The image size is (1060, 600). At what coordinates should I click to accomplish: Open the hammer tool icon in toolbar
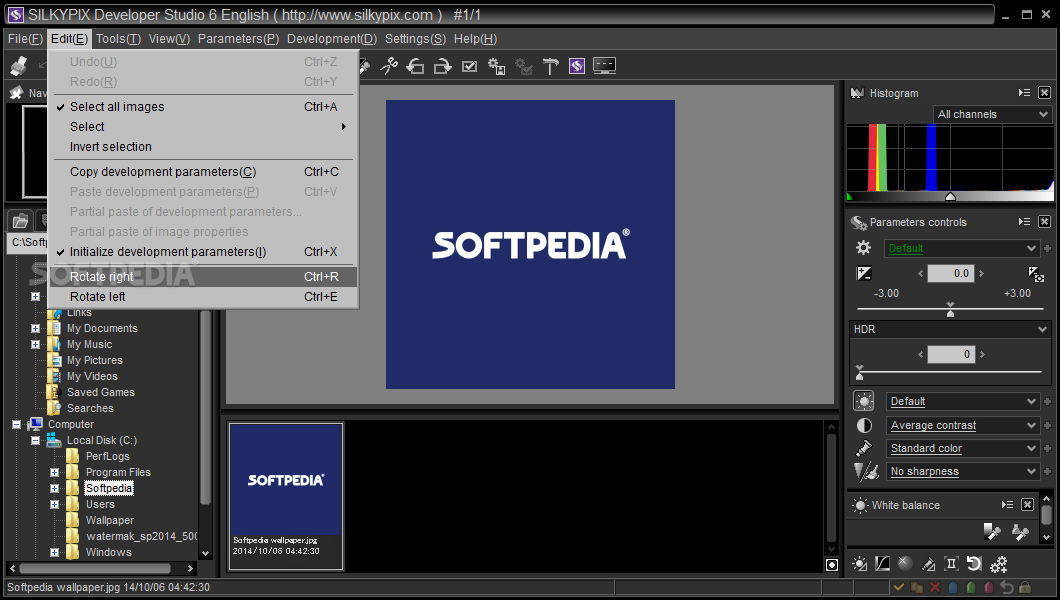pos(550,66)
